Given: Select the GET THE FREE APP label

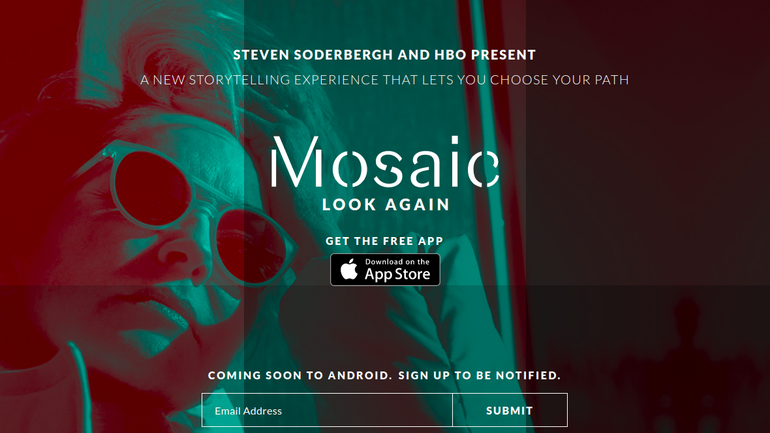Looking at the screenshot, I should pos(385,241).
